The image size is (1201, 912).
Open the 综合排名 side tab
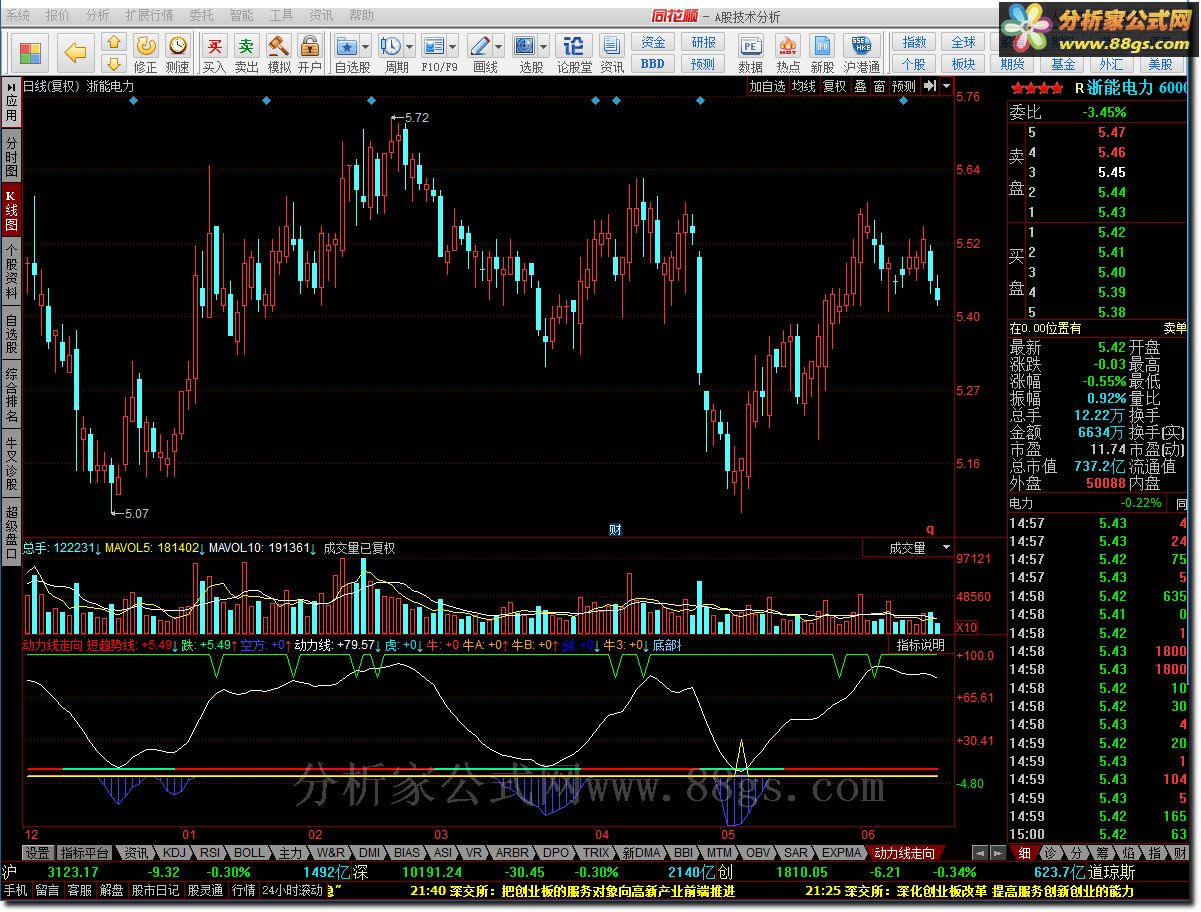[x=11, y=394]
